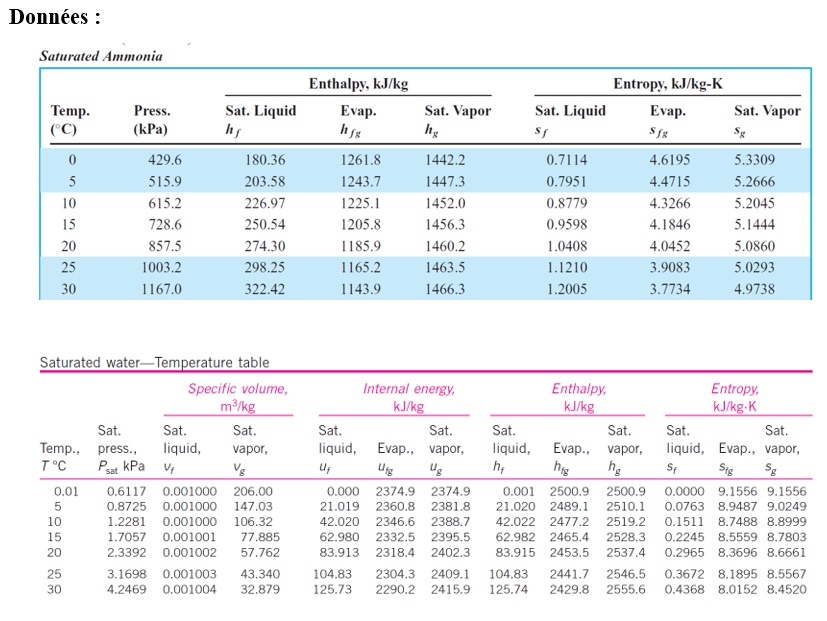Select the "Saturated Ammonia" table title
Viewport: 827px width, 621px height.
100,56
